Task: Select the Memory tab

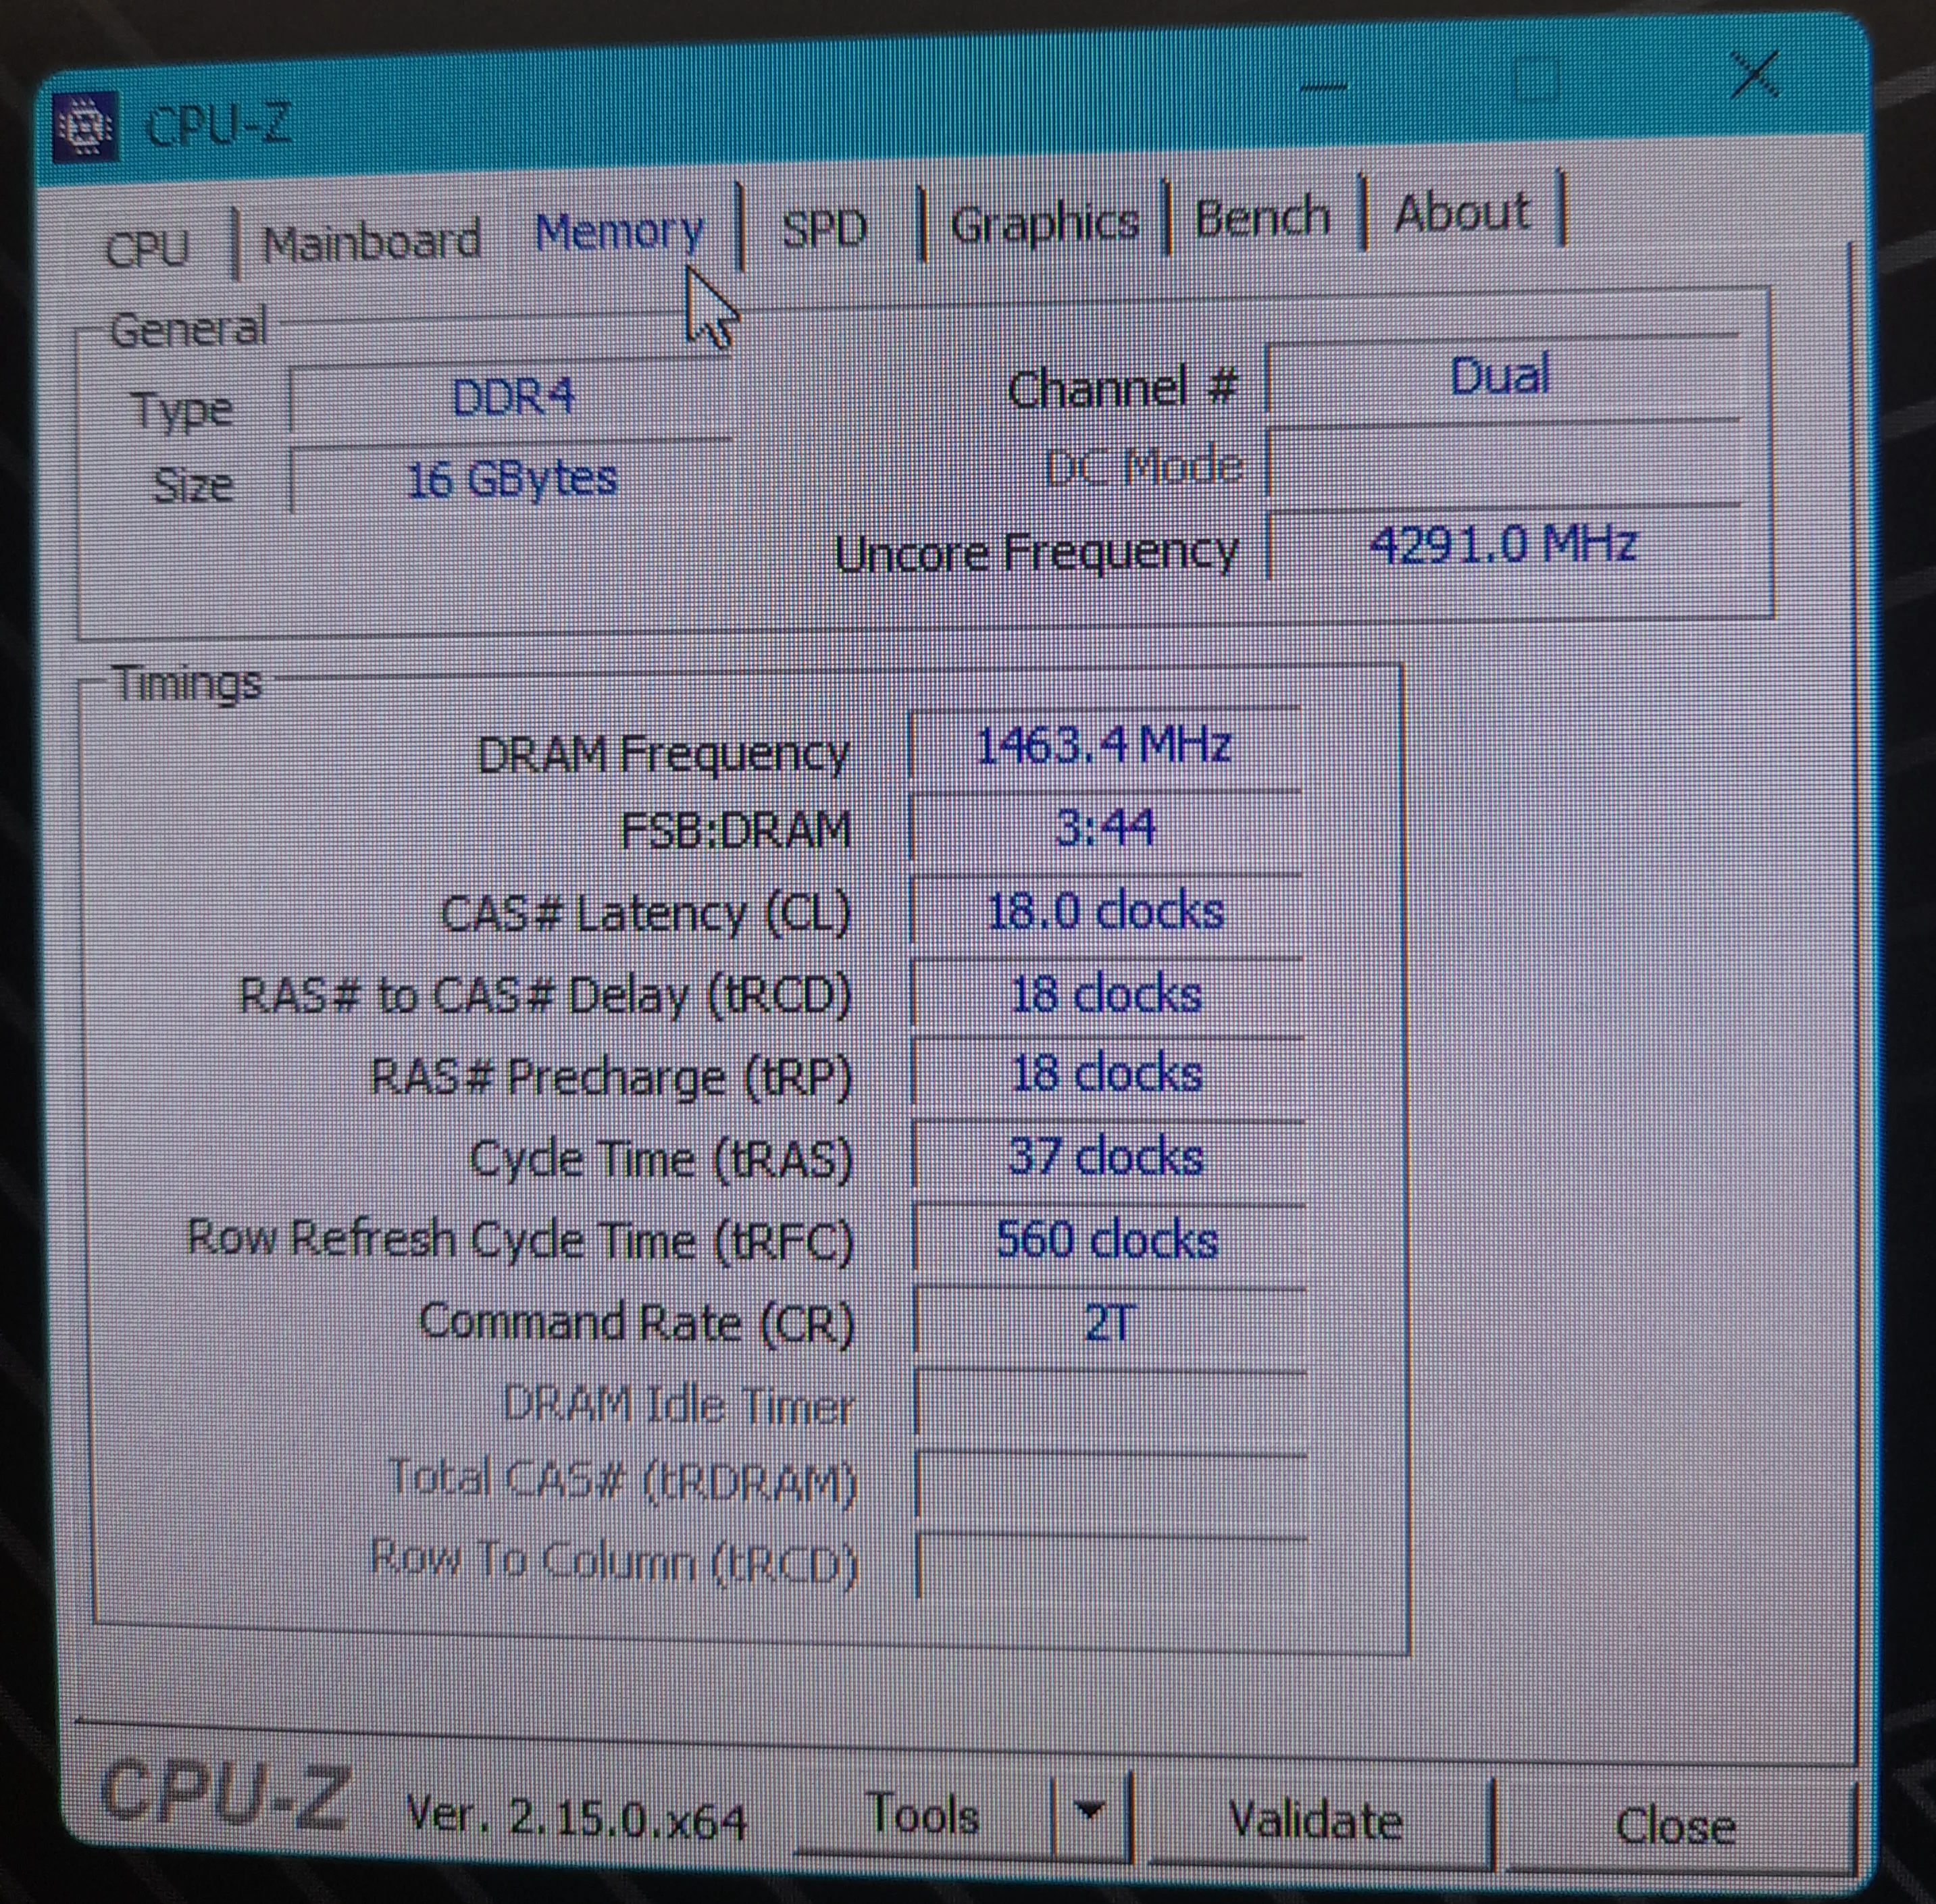Action: click(619, 232)
